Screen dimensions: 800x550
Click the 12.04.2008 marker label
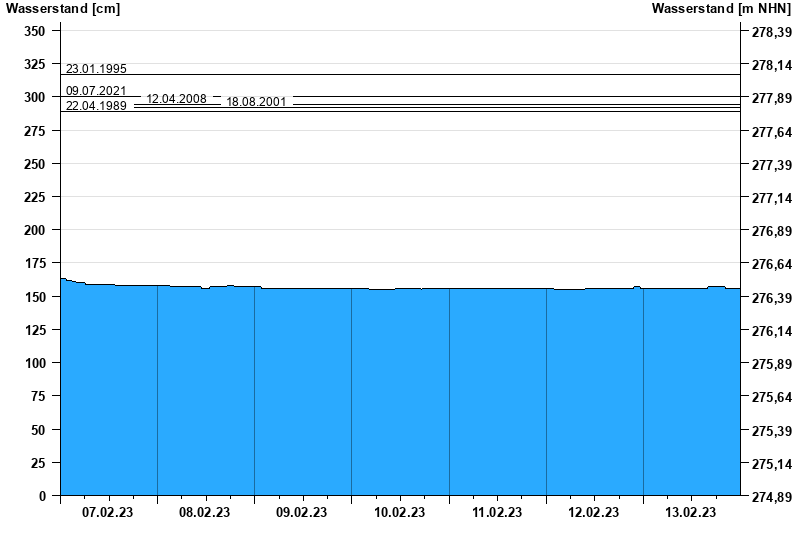coord(177,99)
